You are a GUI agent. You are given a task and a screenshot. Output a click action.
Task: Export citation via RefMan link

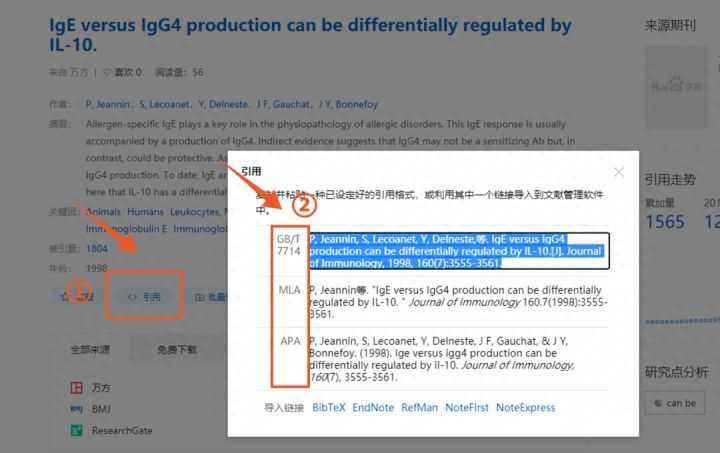tap(419, 408)
